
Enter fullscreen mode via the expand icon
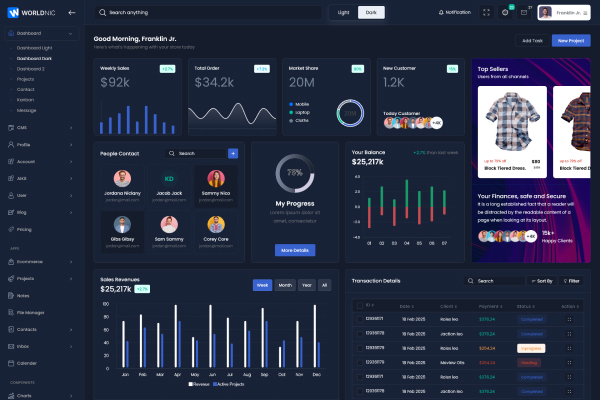pyautogui.click(x=486, y=12)
